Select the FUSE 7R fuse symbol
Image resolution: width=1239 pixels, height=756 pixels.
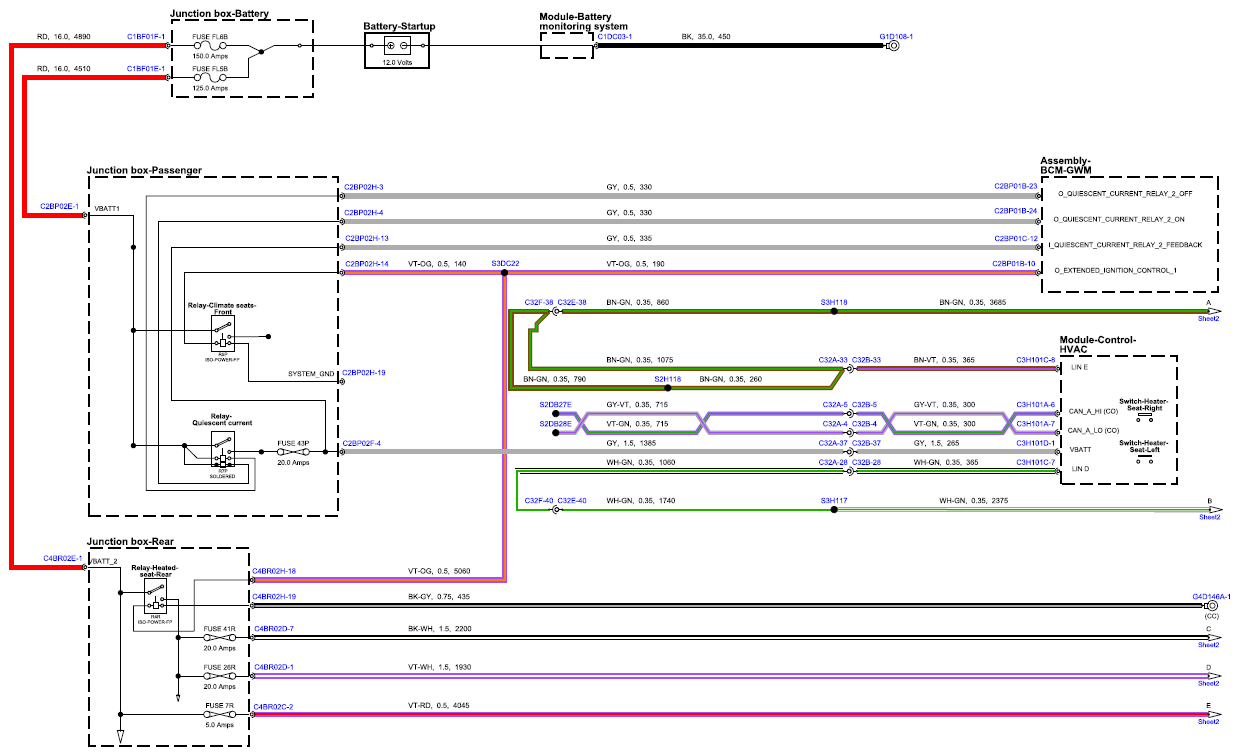click(220, 714)
